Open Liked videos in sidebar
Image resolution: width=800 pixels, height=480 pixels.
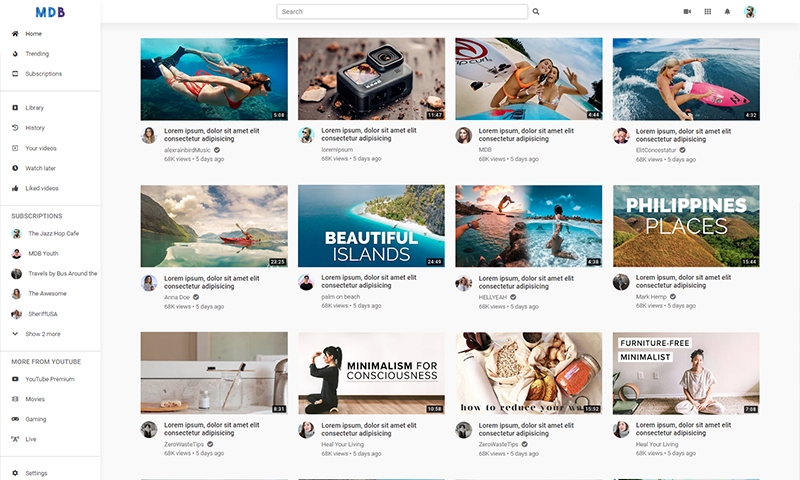[x=42, y=188]
